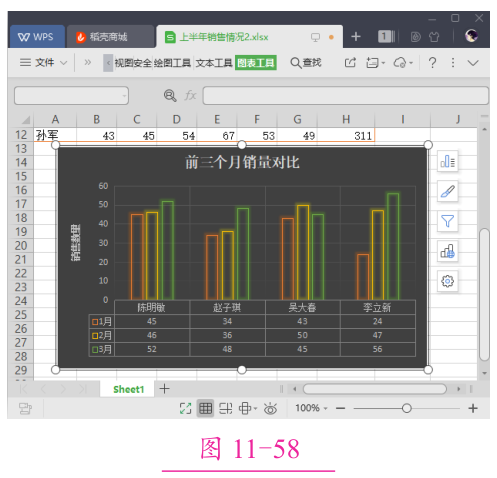Click the 3月 legend green swatch
The height and width of the screenshot is (478, 497).
point(95,349)
